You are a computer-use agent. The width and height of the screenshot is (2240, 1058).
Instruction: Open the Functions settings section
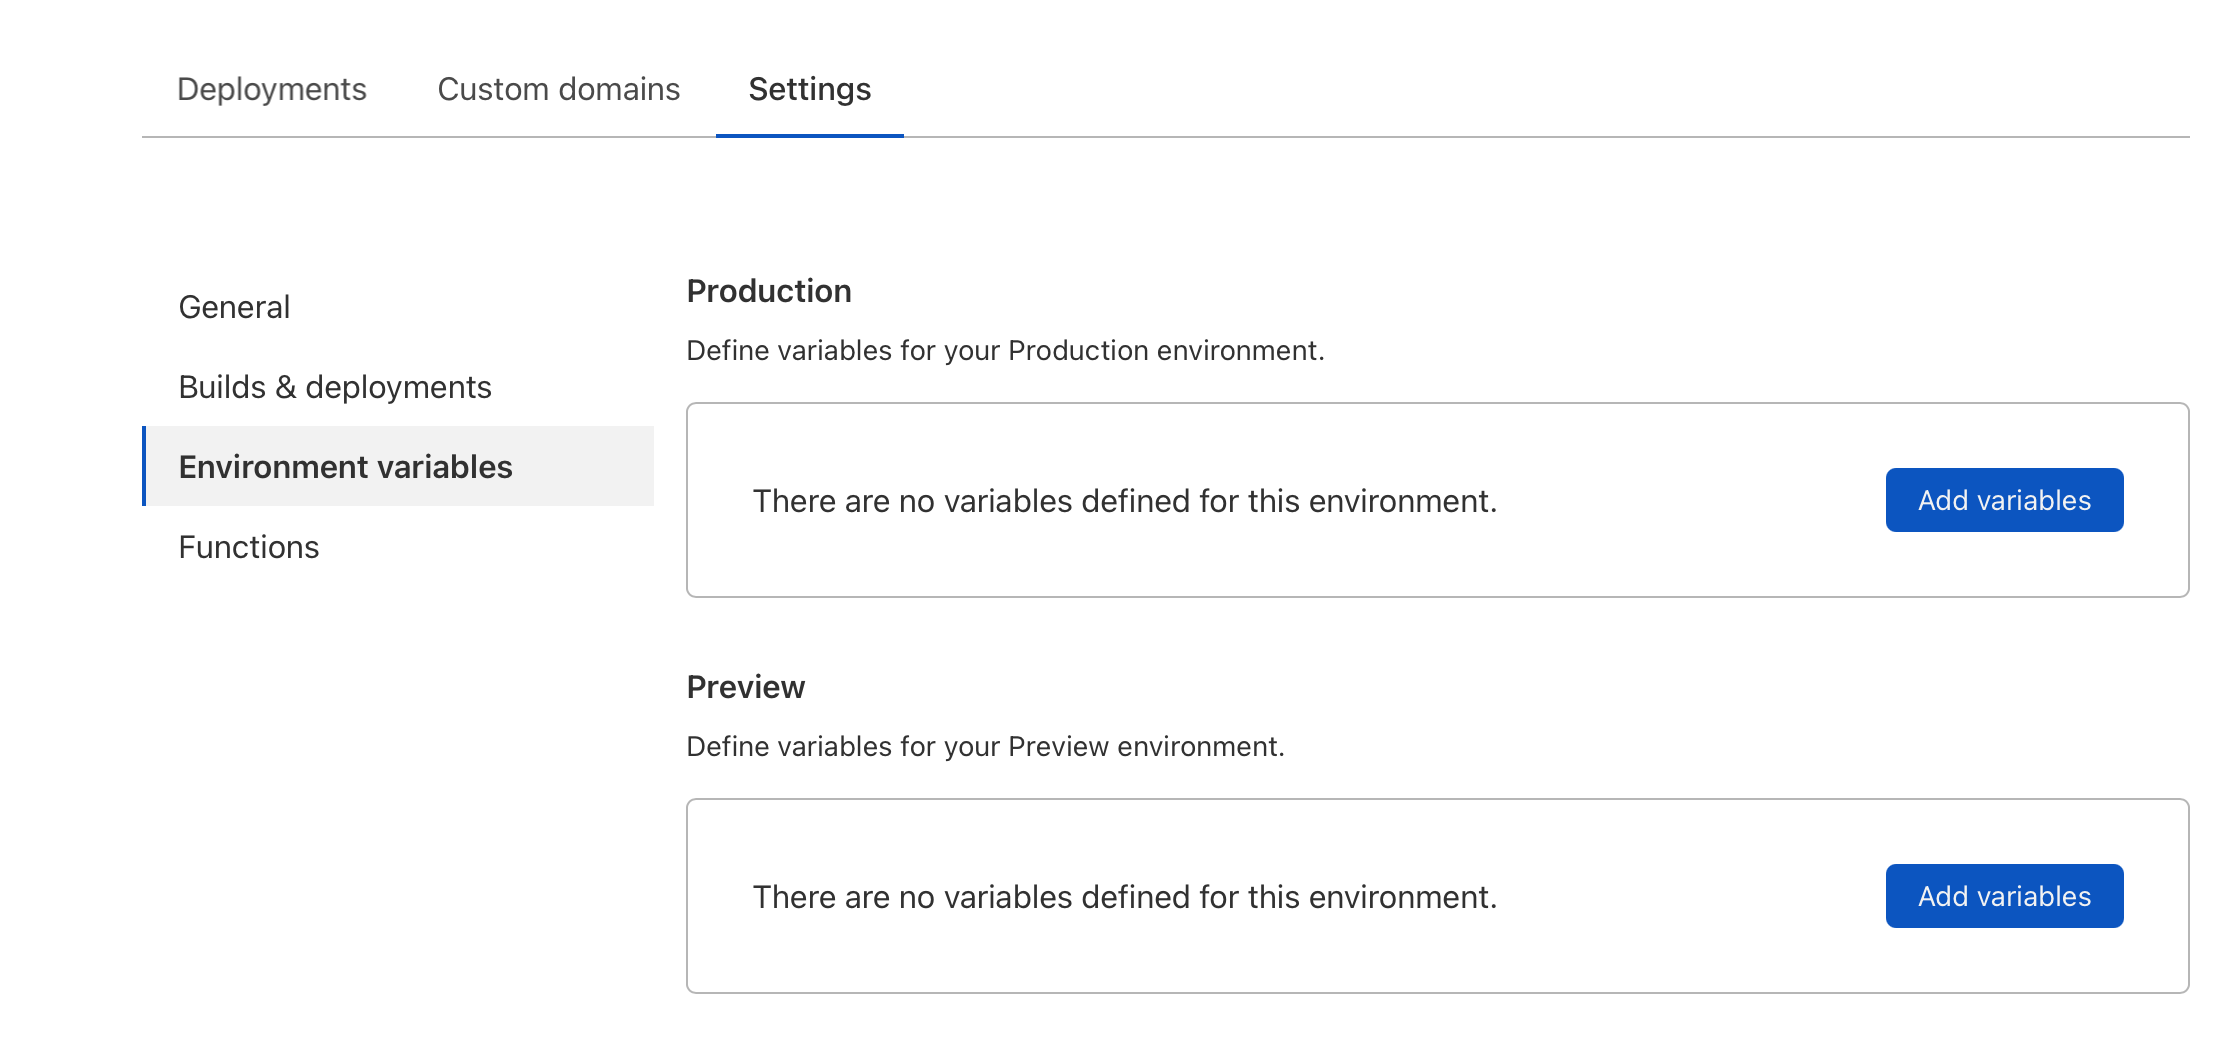248,547
